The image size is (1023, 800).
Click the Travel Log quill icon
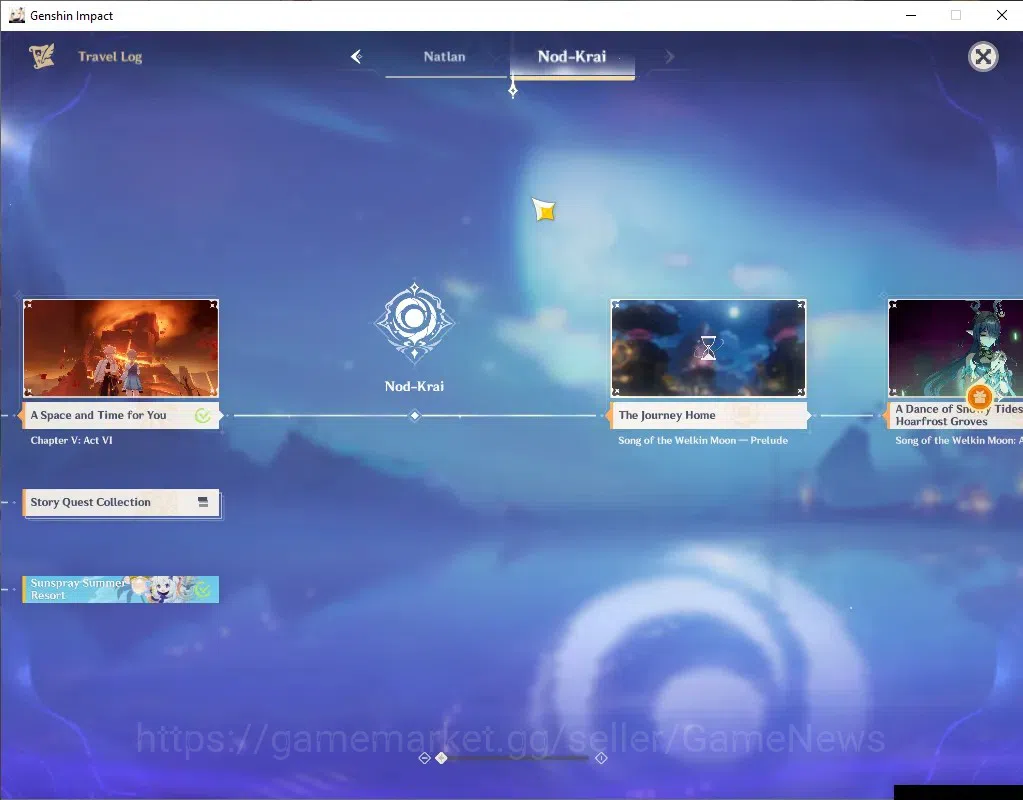[x=42, y=57]
